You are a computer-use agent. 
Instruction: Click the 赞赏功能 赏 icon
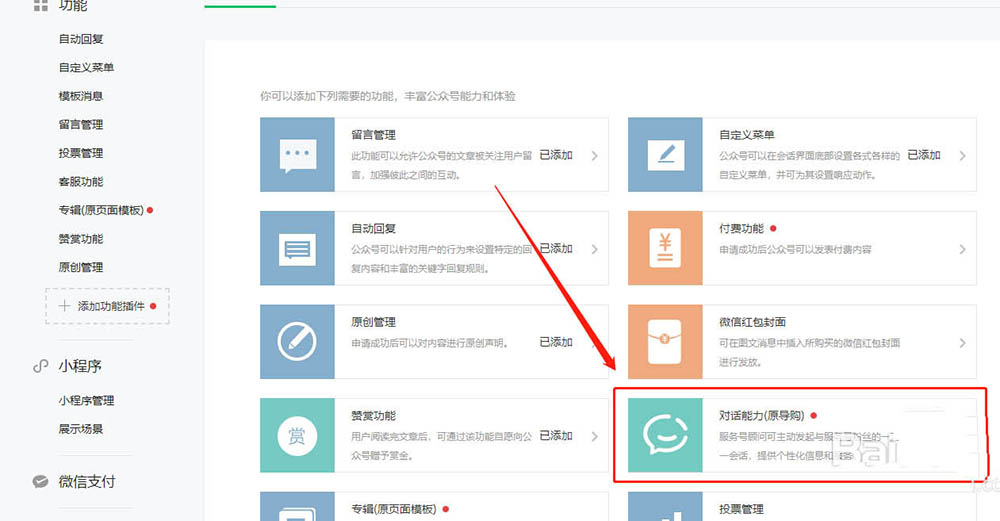297,436
